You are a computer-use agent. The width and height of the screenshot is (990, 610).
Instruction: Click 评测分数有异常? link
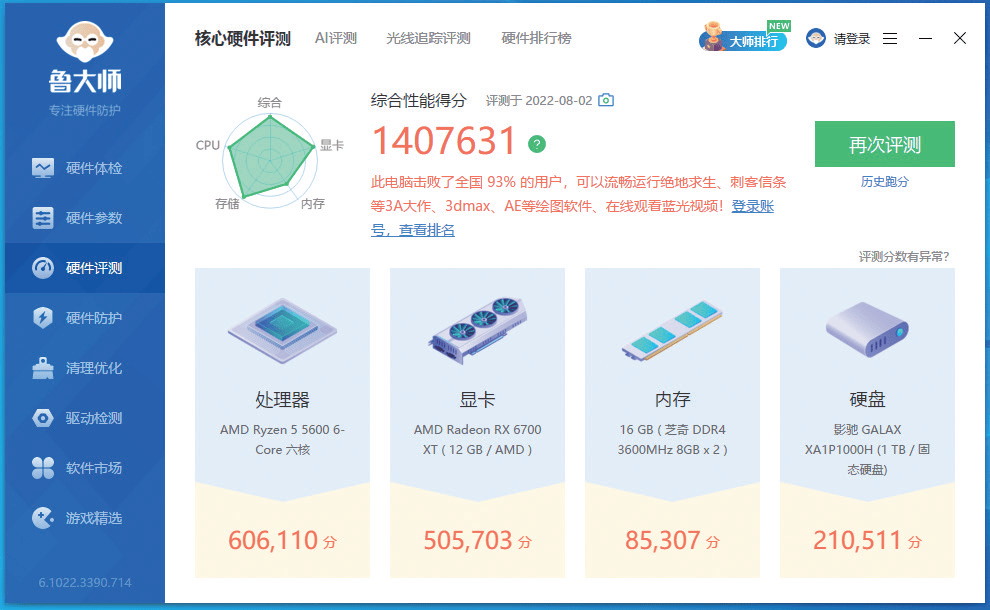(x=903, y=257)
